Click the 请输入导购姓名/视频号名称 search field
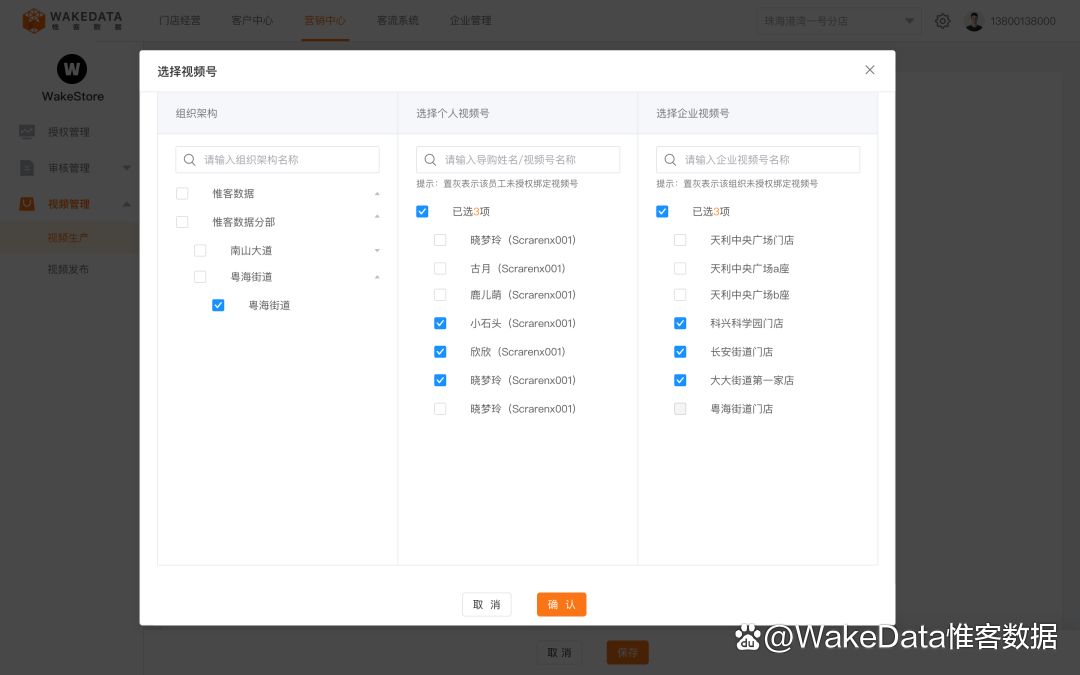The height and width of the screenshot is (675, 1080). coord(518,159)
